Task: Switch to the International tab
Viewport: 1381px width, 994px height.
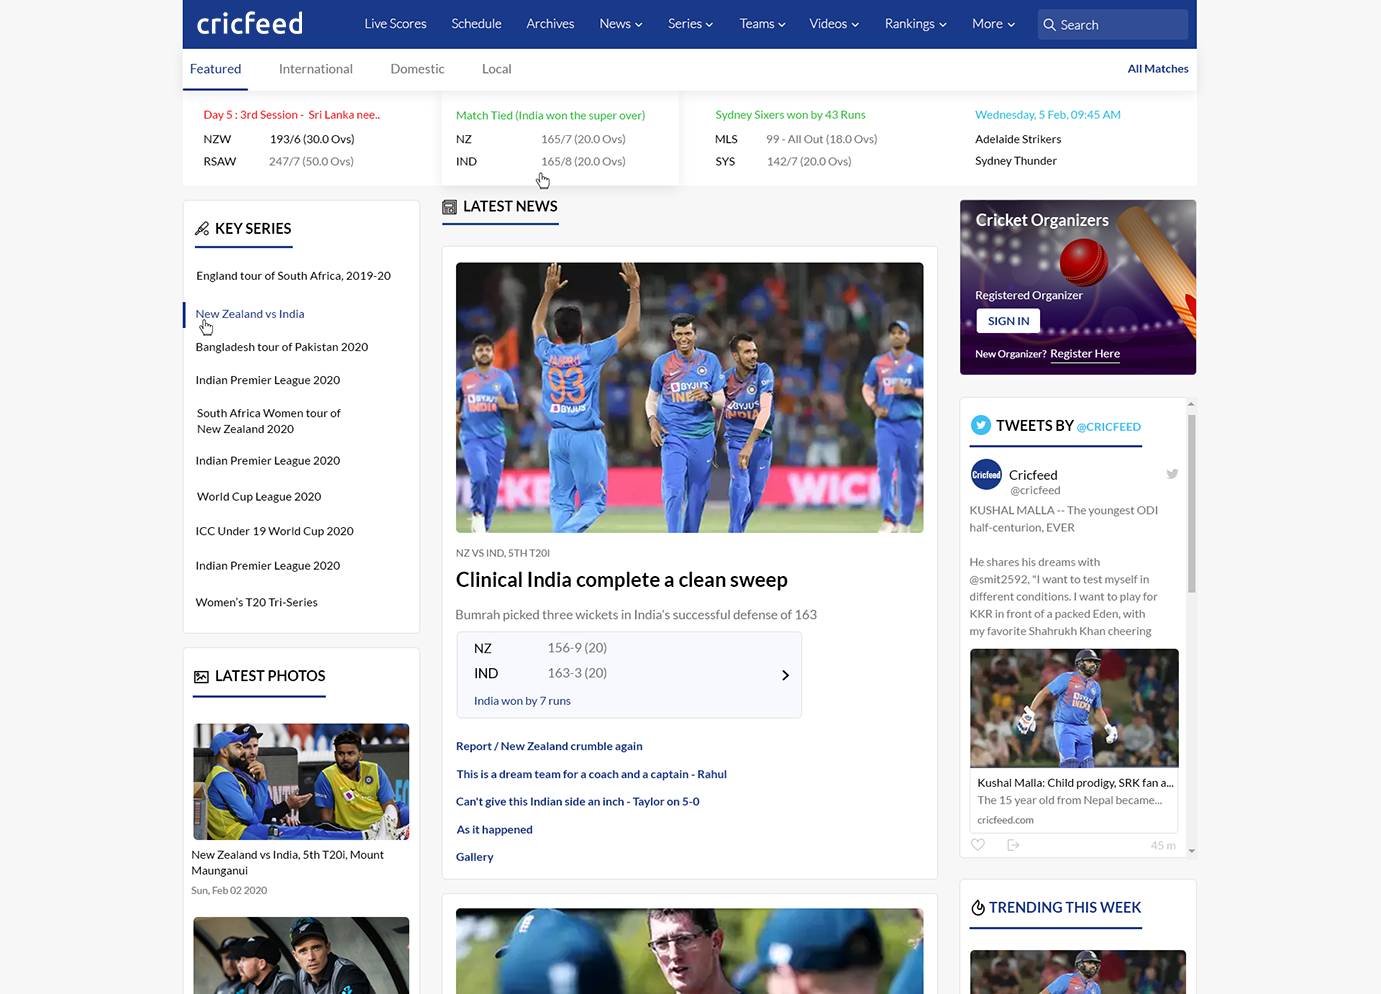Action: click(x=316, y=69)
